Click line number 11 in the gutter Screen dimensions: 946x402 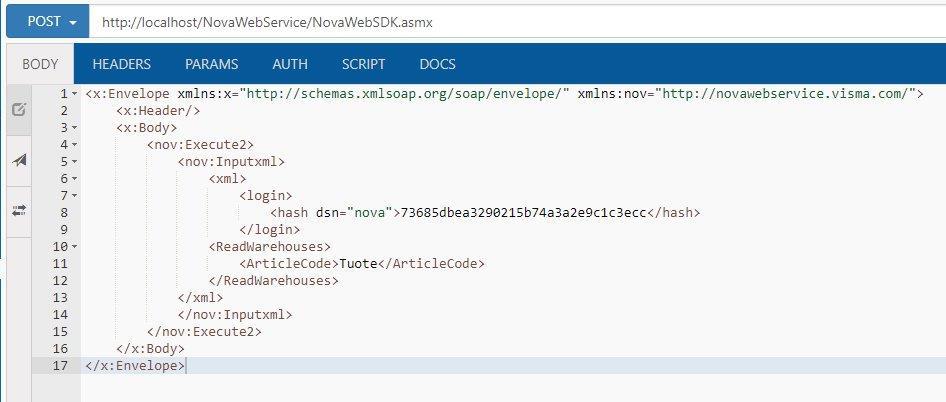pos(60,263)
